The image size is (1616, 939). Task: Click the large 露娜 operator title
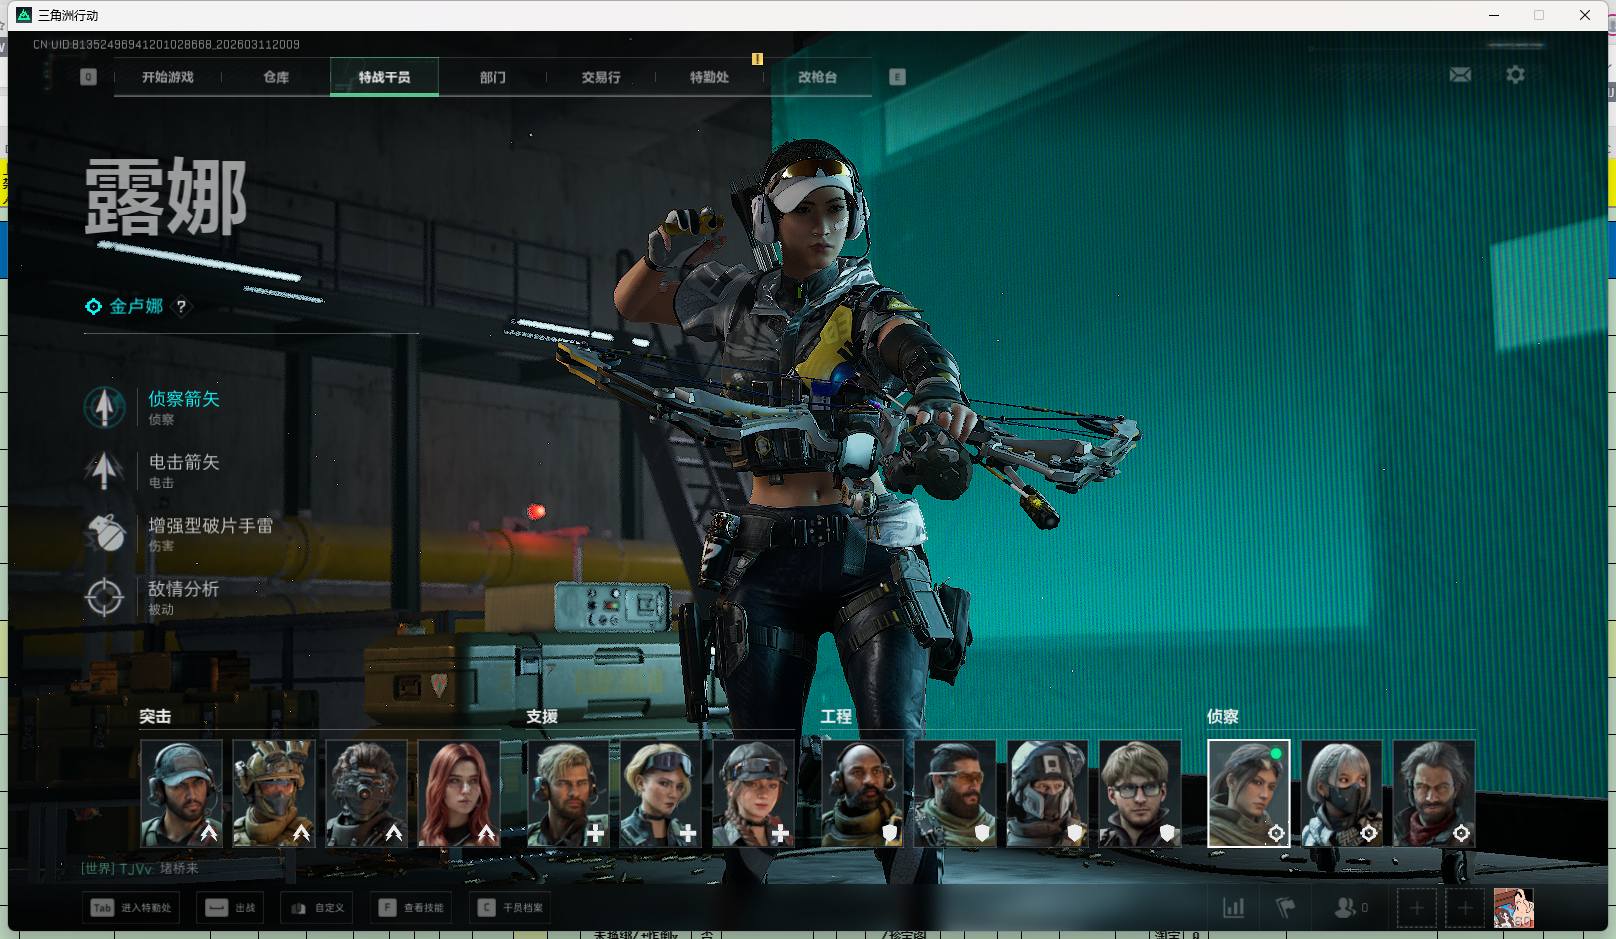point(166,196)
